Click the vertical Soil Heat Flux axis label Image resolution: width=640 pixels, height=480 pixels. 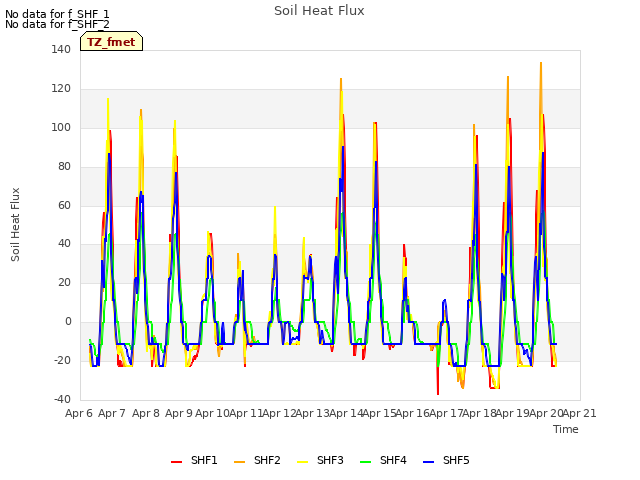tap(15, 224)
